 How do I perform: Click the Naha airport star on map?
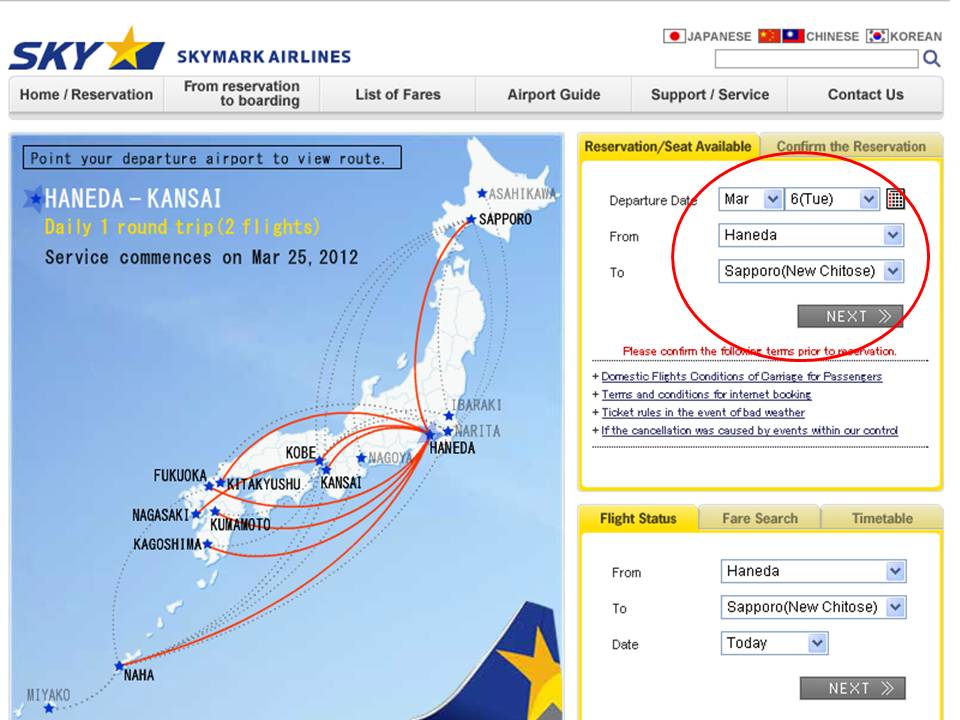[x=119, y=665]
